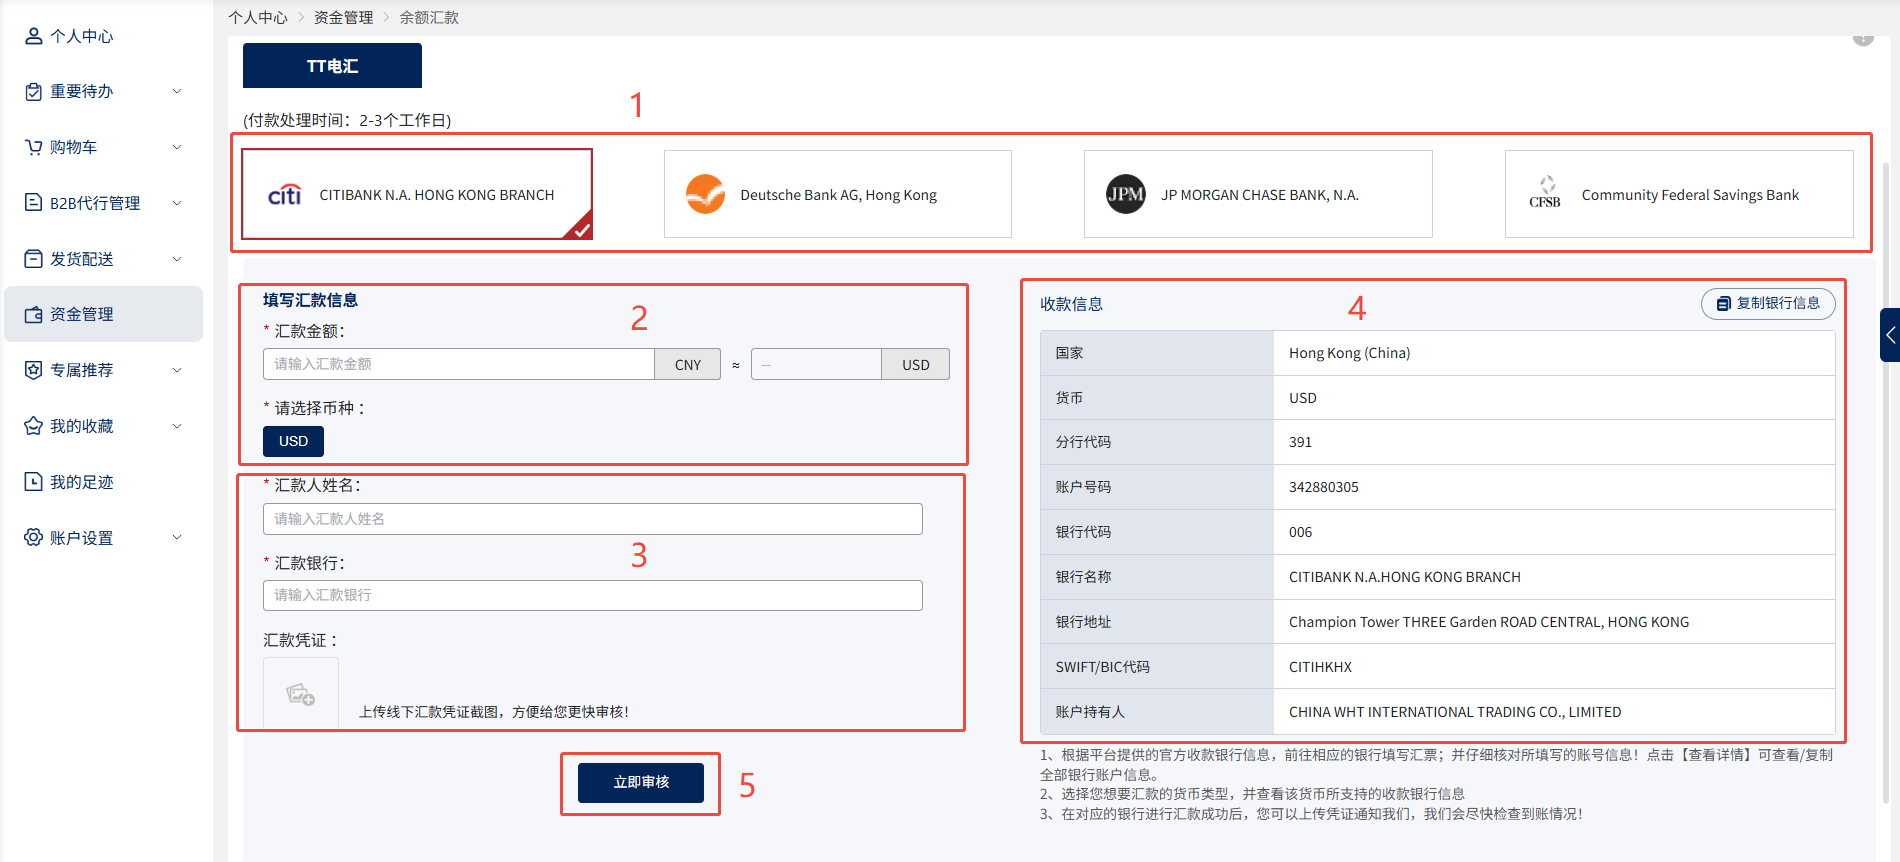Select Deutsche Bank AG, Hong Kong option
This screenshot has width=1900, height=862.
tap(838, 194)
